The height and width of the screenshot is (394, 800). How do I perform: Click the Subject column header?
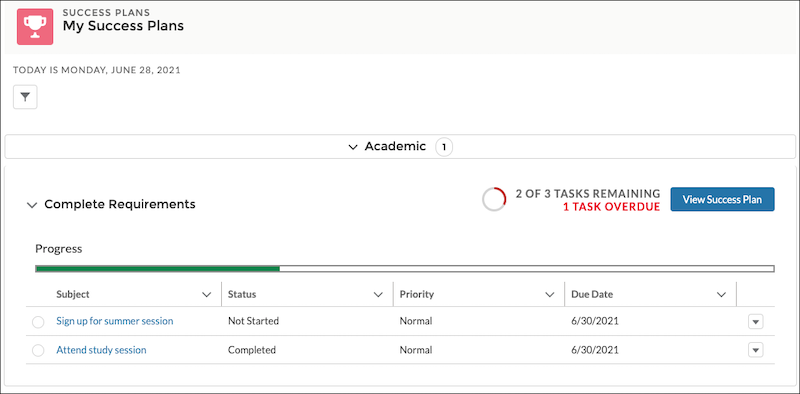point(72,294)
